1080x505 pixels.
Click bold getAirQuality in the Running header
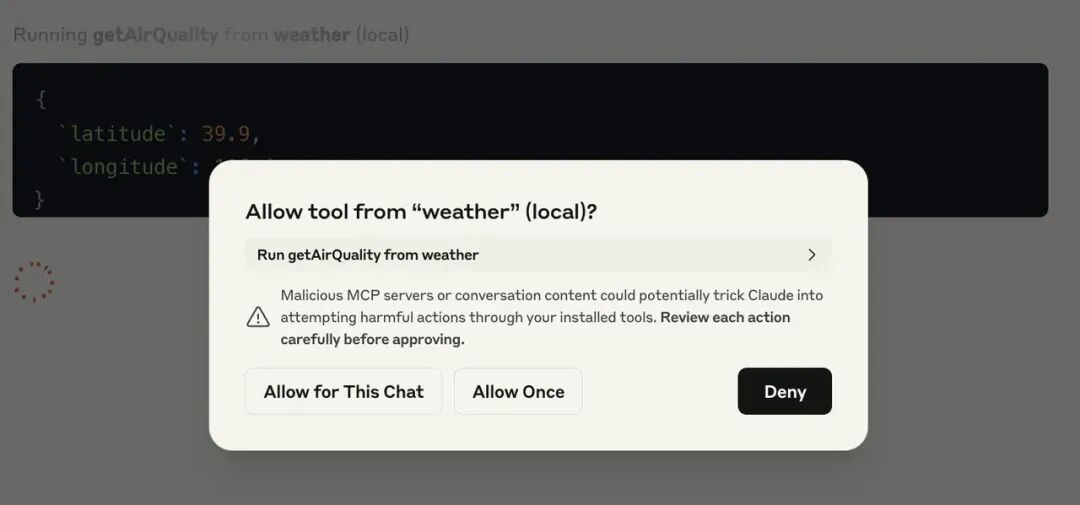click(x=156, y=34)
